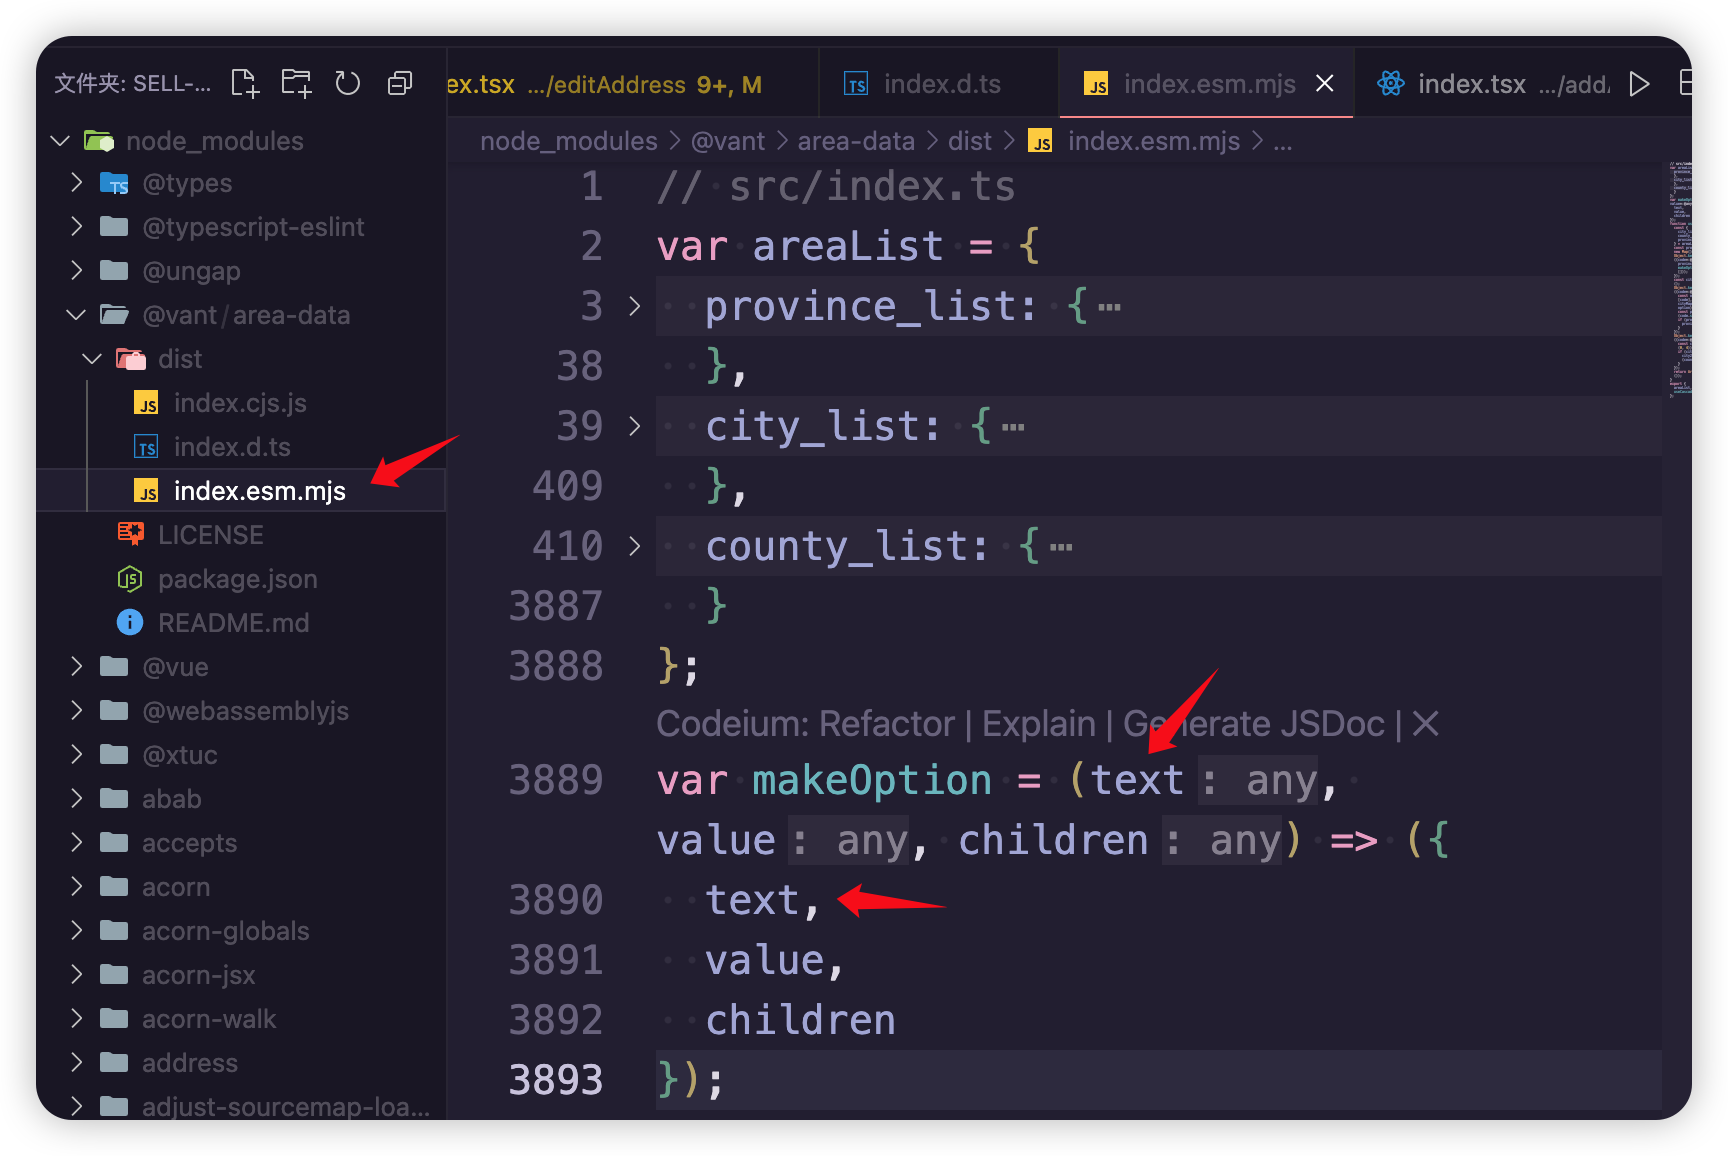The image size is (1728, 1156).
Task: Click index.esm.mjs in the breadcrumb
Action: pyautogui.click(x=1153, y=141)
